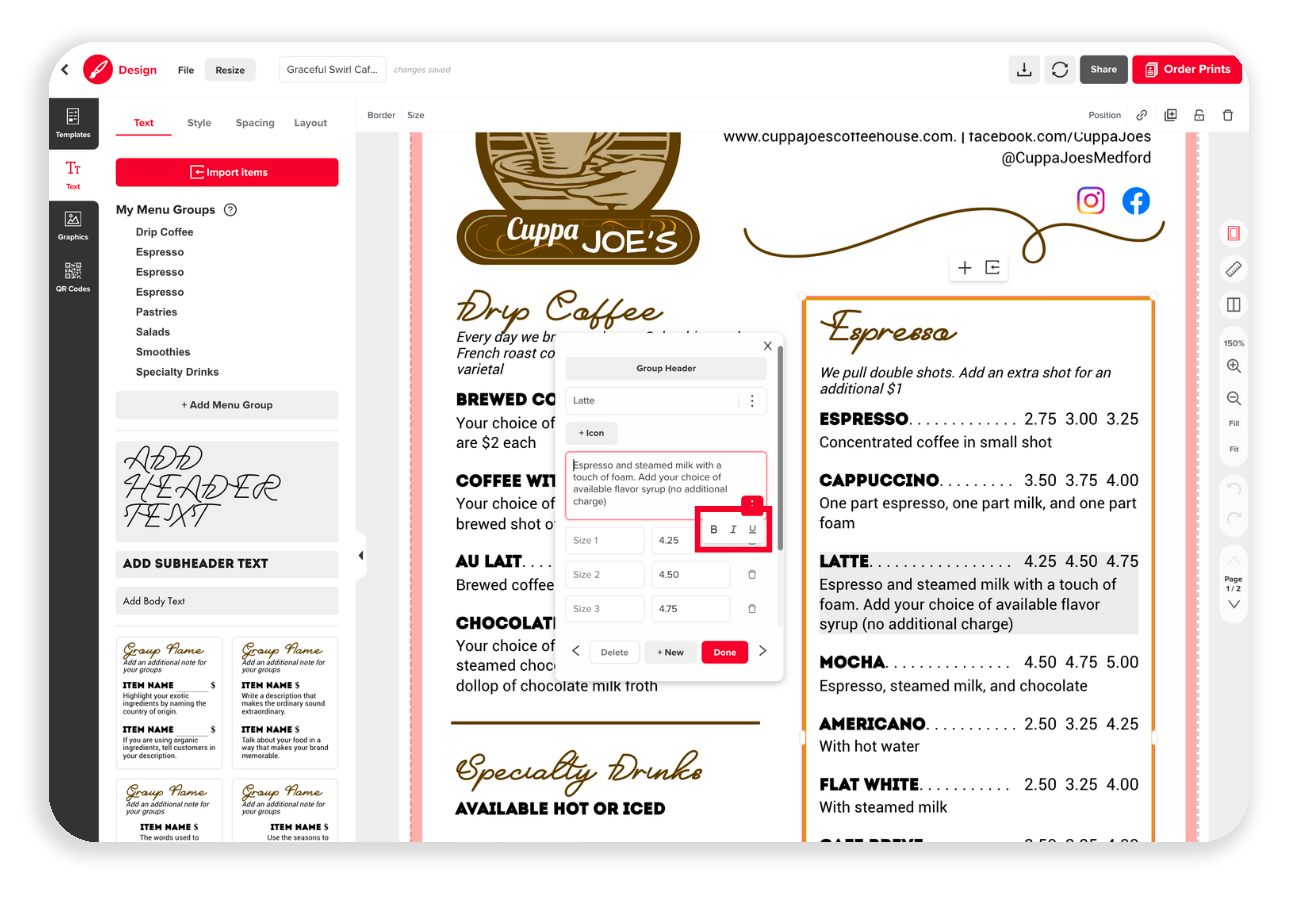Click the Instagram icon on the menu
This screenshot has width=1300, height=900.
1091,201
